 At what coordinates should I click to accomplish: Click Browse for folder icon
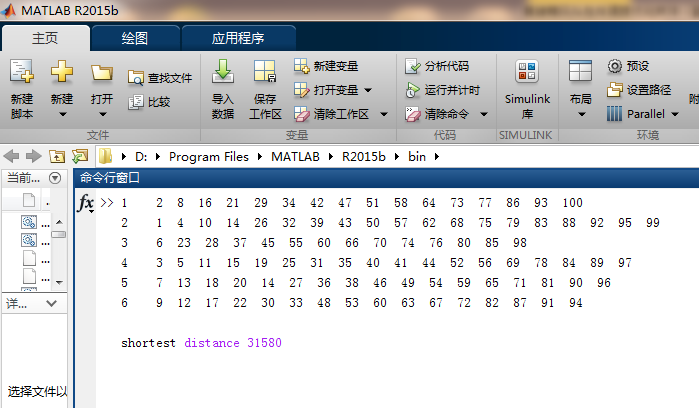coord(80,156)
